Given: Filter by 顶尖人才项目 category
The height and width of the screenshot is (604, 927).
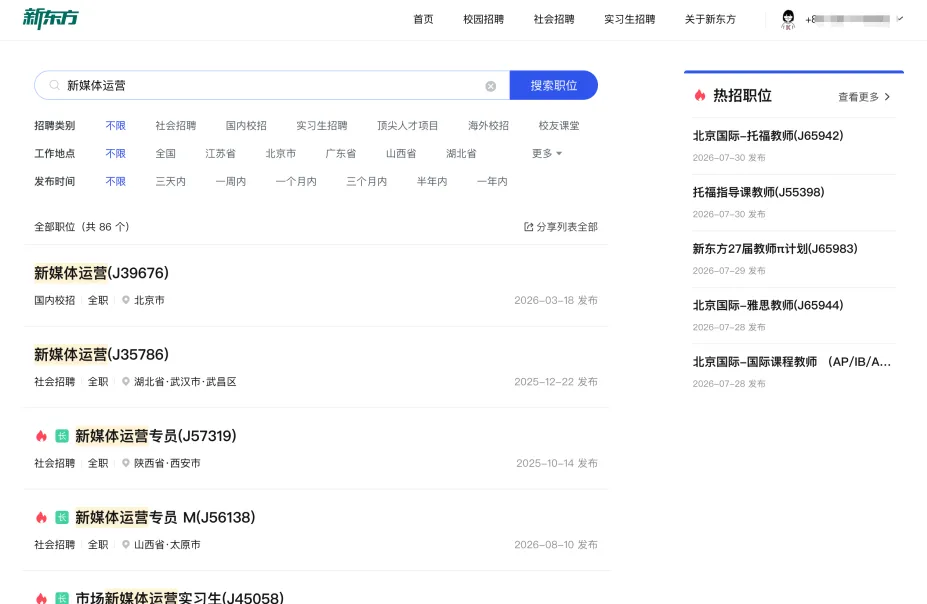Looking at the screenshot, I should pos(407,126).
